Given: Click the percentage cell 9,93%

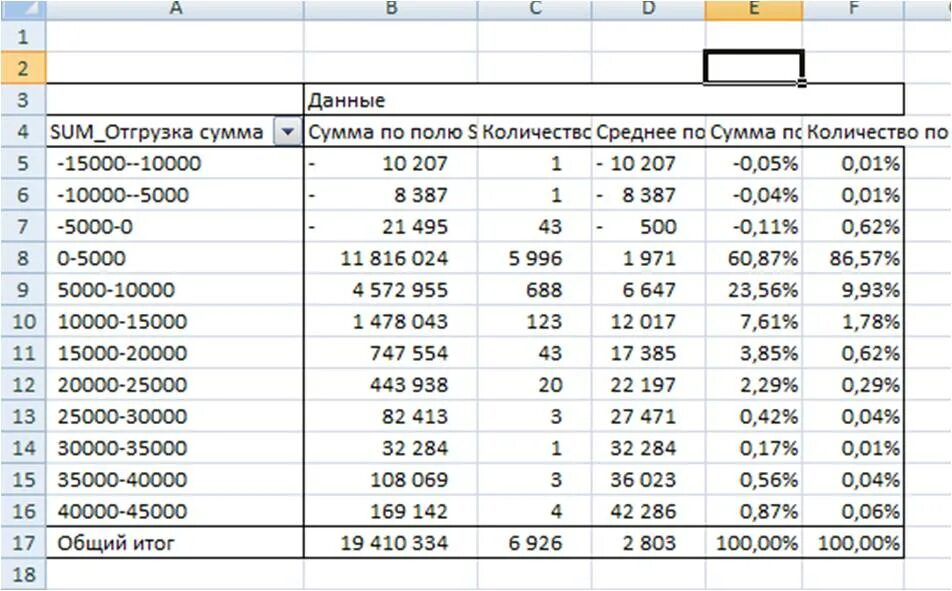Looking at the screenshot, I should point(853,289).
